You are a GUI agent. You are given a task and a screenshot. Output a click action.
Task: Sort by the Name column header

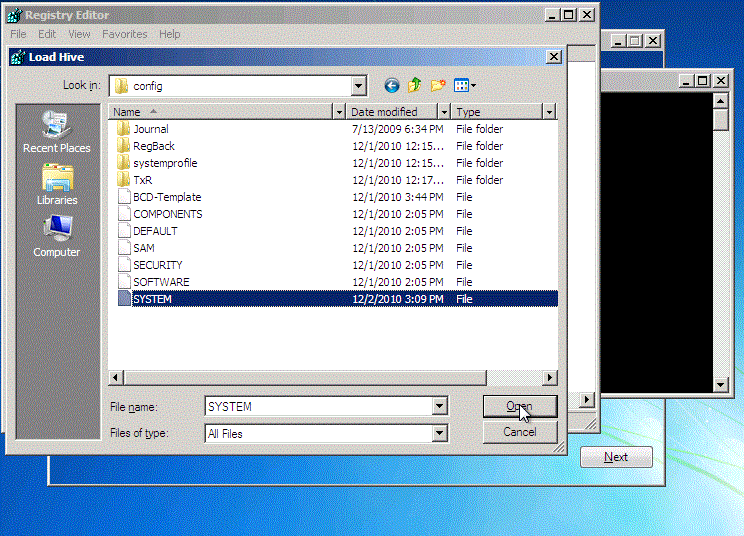(221, 112)
